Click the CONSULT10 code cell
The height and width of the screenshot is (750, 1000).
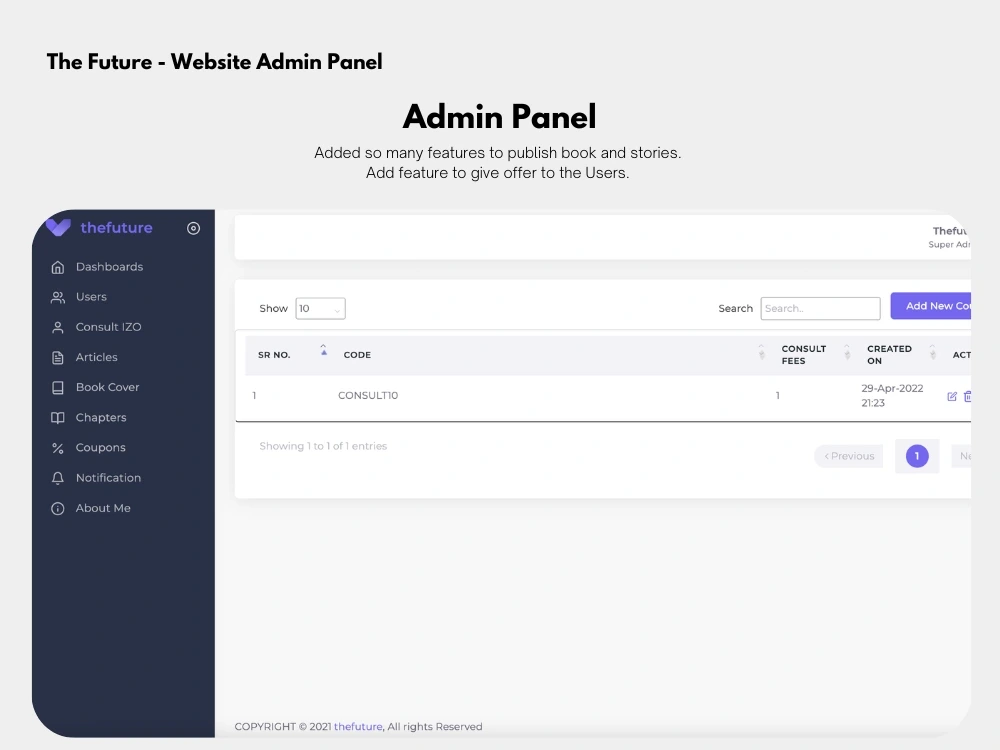[368, 395]
